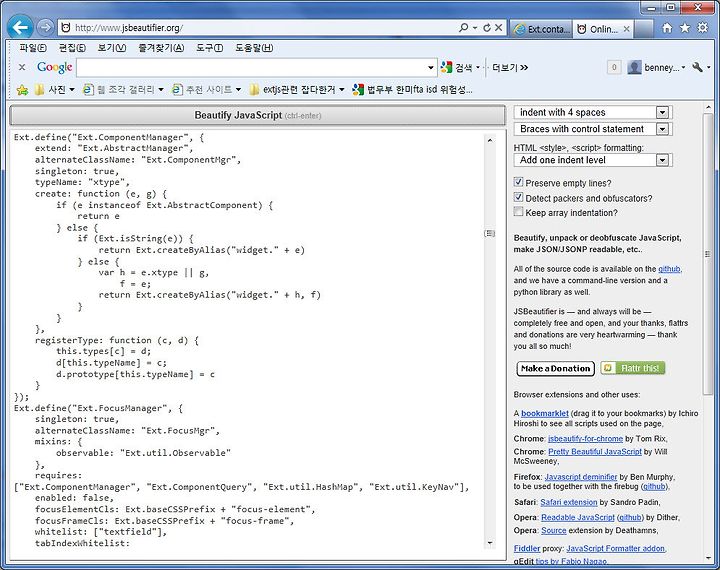This screenshot has height=570, width=720.
Task: Open 웹 조각 갤러리 favorites item
Action: coord(119,90)
